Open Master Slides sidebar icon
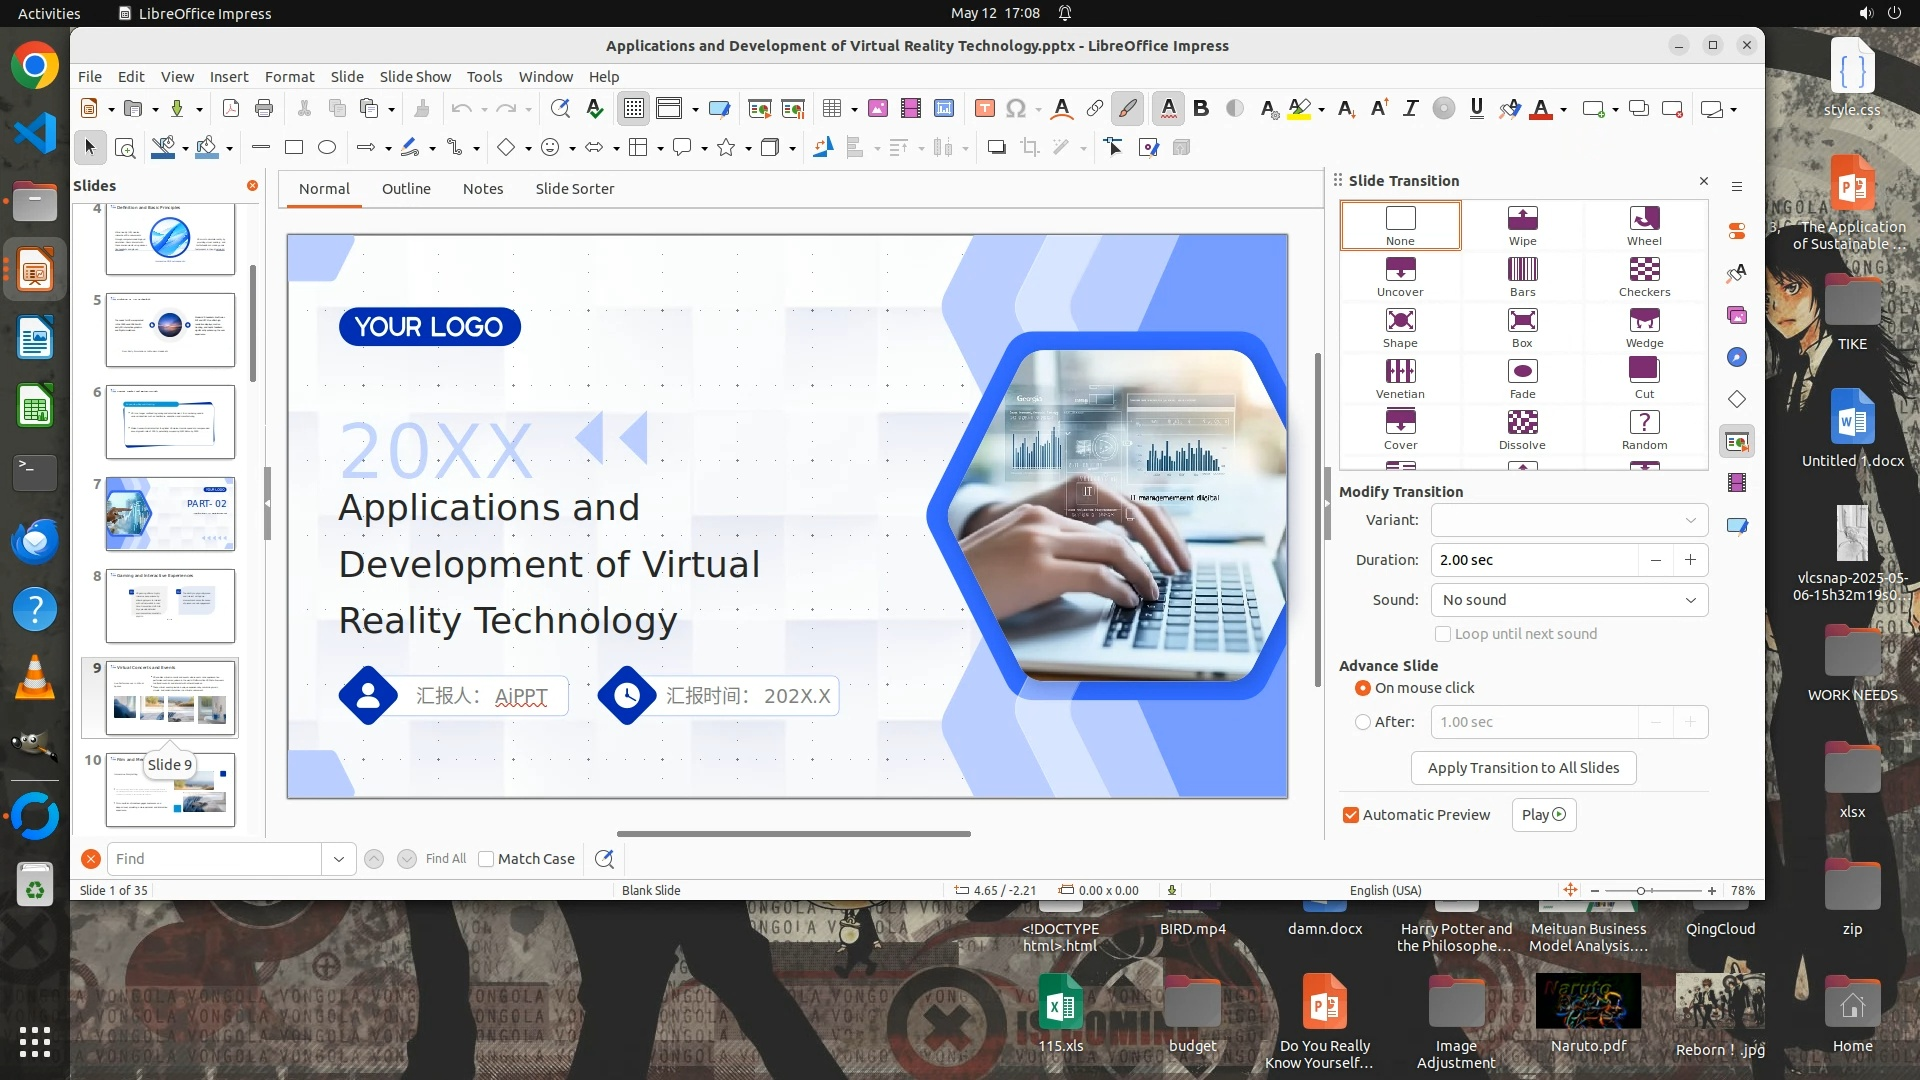Viewport: 1920px width, 1080px height. coord(1737,525)
